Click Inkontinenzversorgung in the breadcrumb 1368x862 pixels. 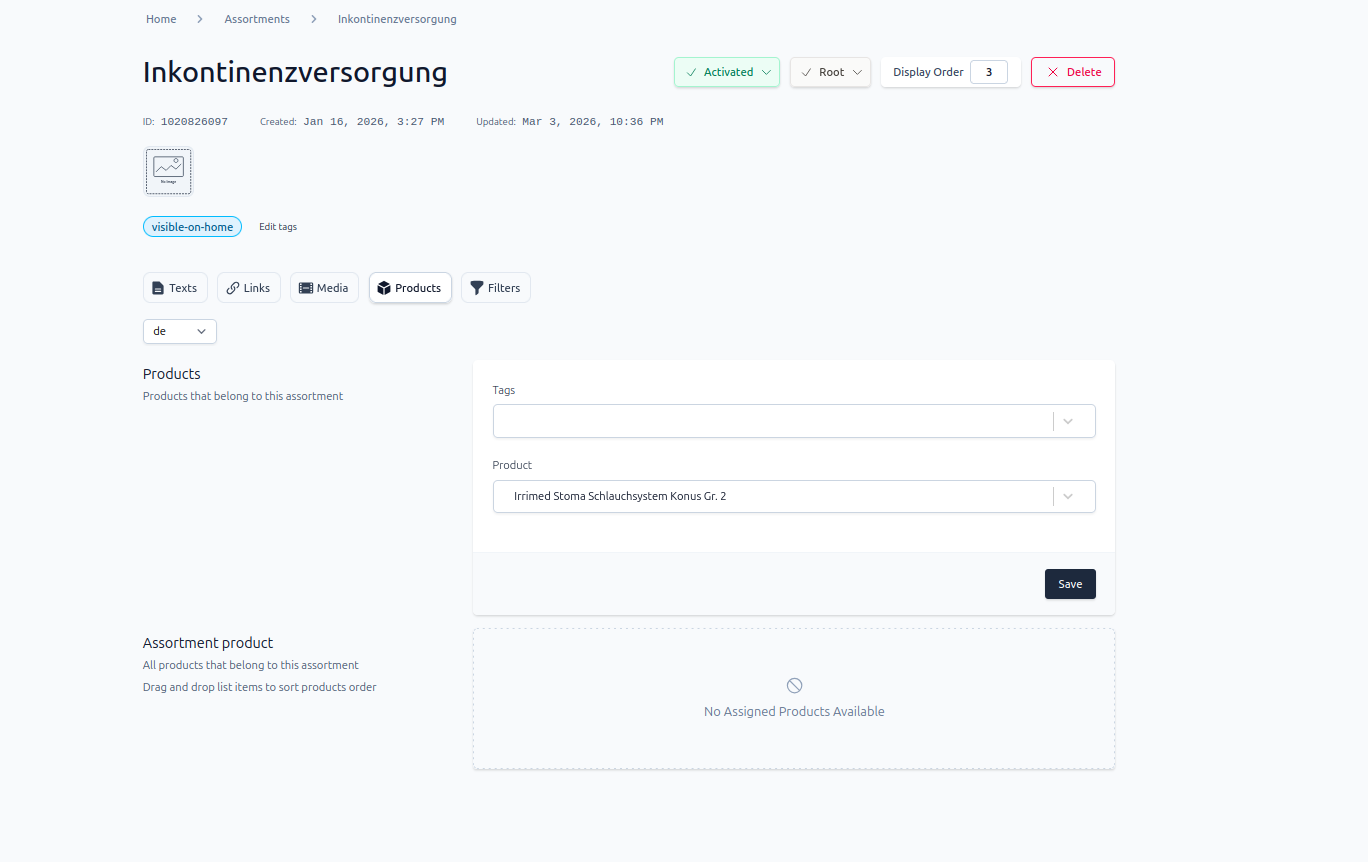397,19
